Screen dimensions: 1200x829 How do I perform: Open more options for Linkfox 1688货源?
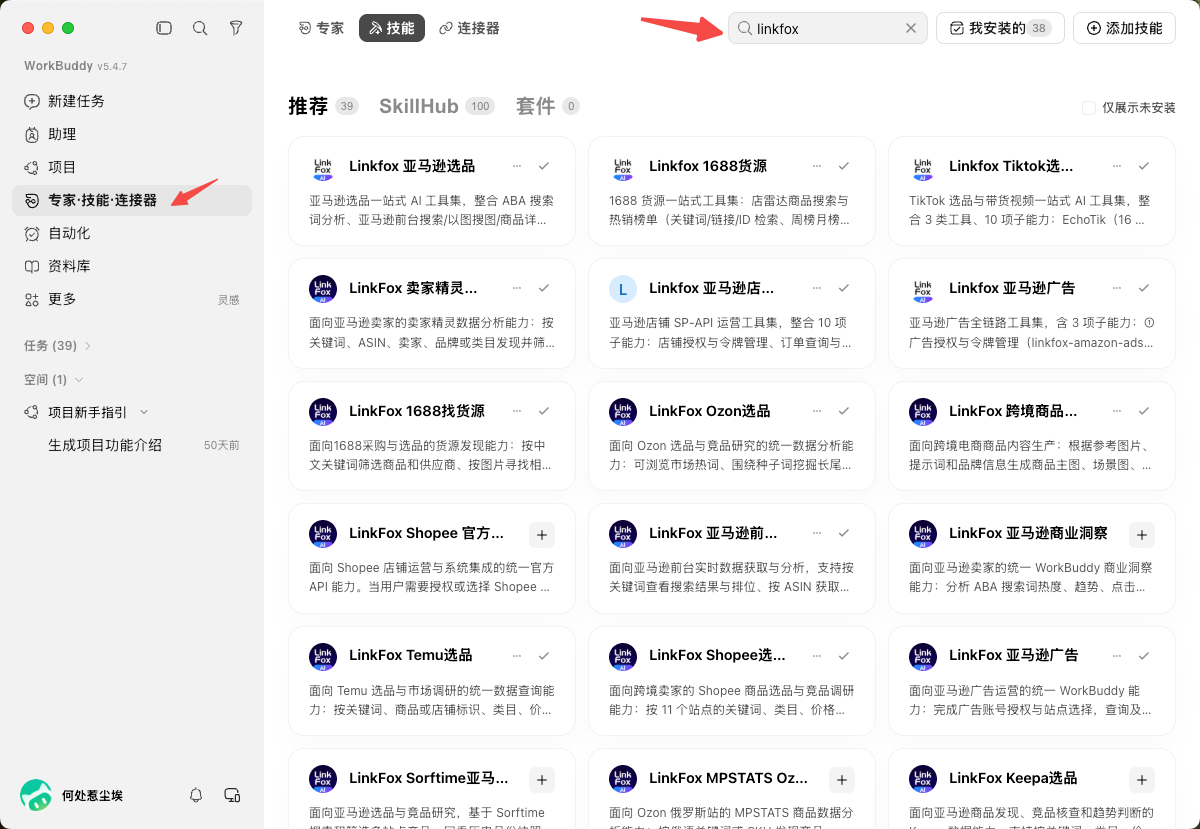(817, 166)
